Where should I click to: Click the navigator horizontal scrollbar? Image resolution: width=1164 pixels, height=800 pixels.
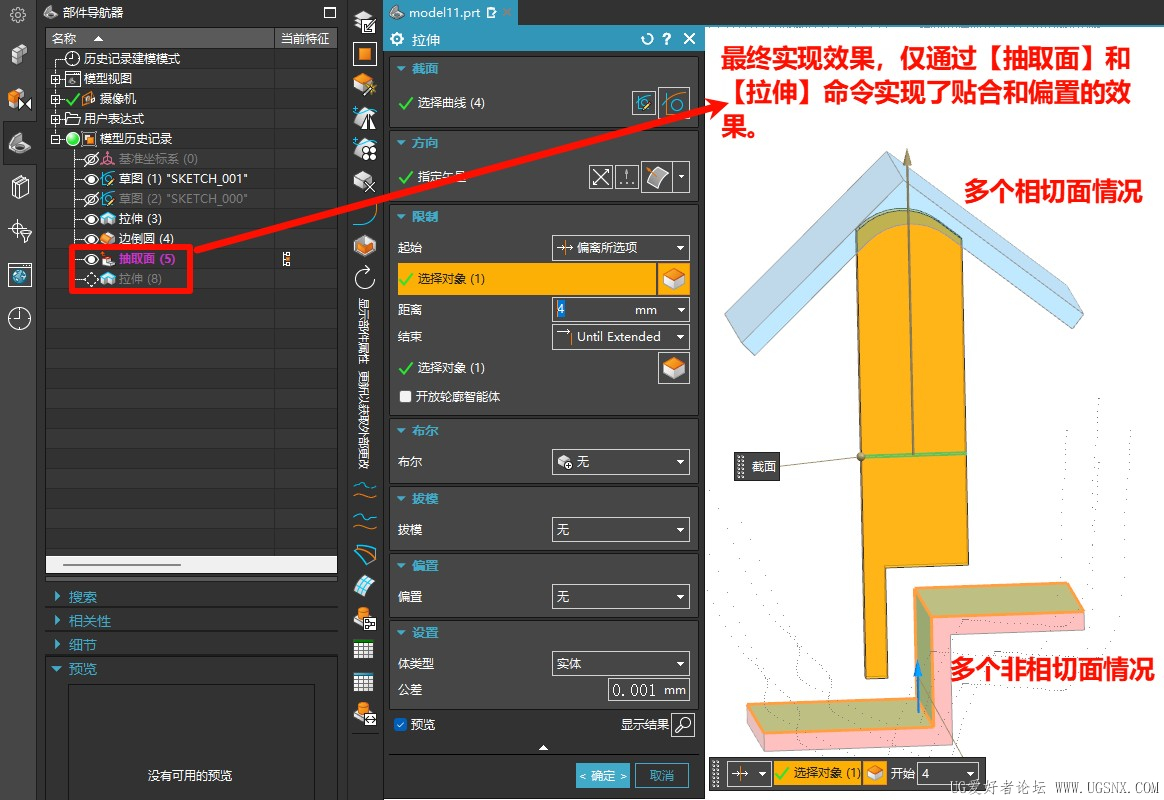point(122,565)
